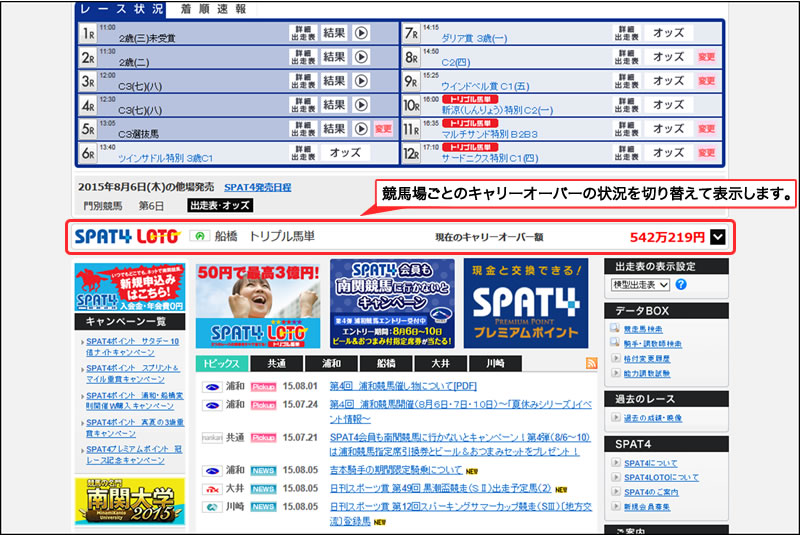Image resolution: width=800 pixels, height=535 pixels.
Task: Open 新規会員募集 link
Action: [647, 507]
